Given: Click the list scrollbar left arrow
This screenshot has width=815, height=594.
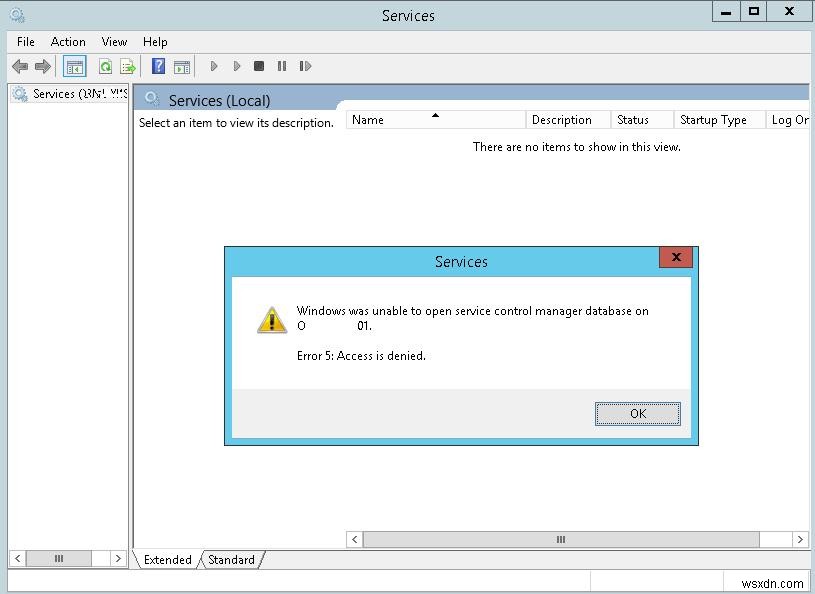Looking at the screenshot, I should (354, 539).
